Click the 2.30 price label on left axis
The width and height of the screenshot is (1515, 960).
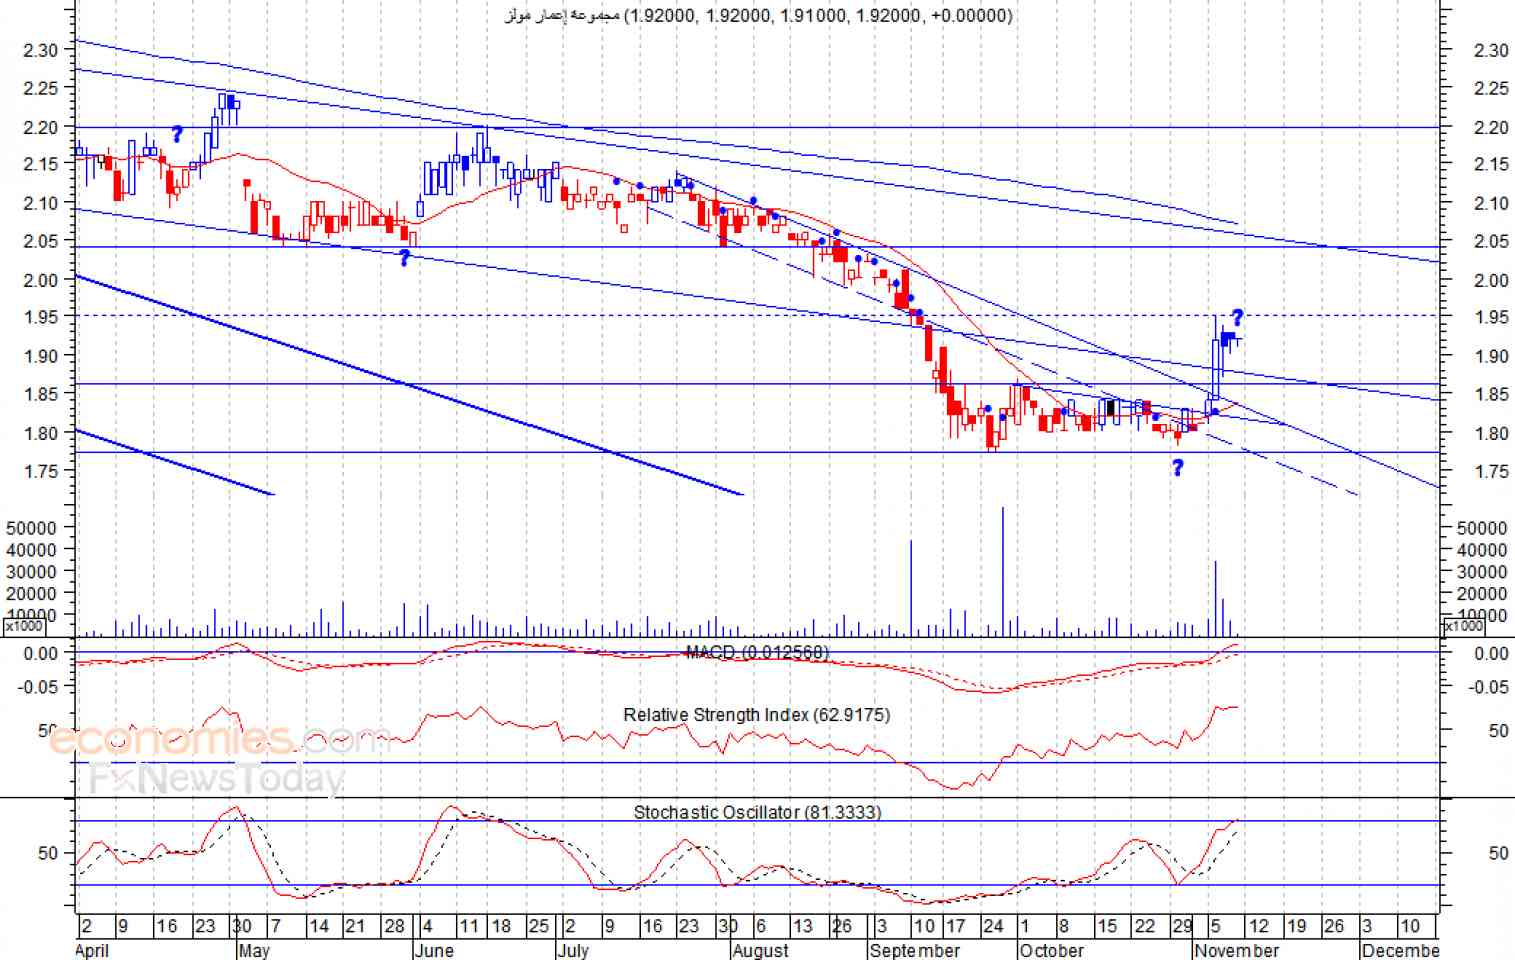[x=40, y=50]
